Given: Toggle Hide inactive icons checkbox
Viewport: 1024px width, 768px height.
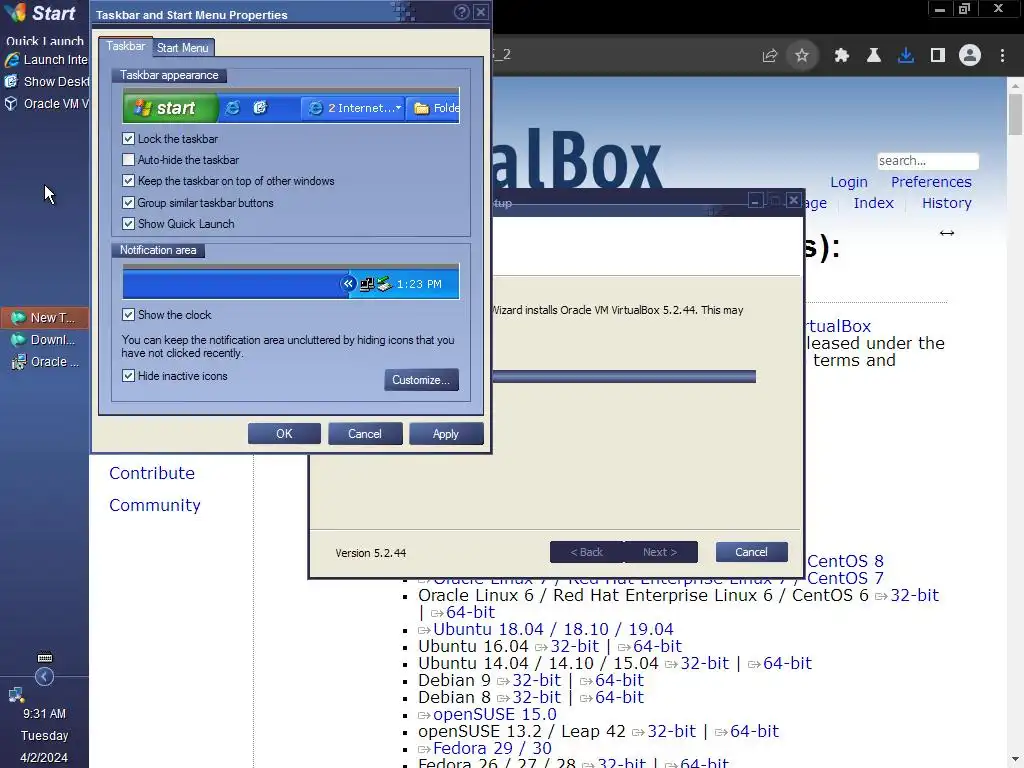Looking at the screenshot, I should click(129, 376).
